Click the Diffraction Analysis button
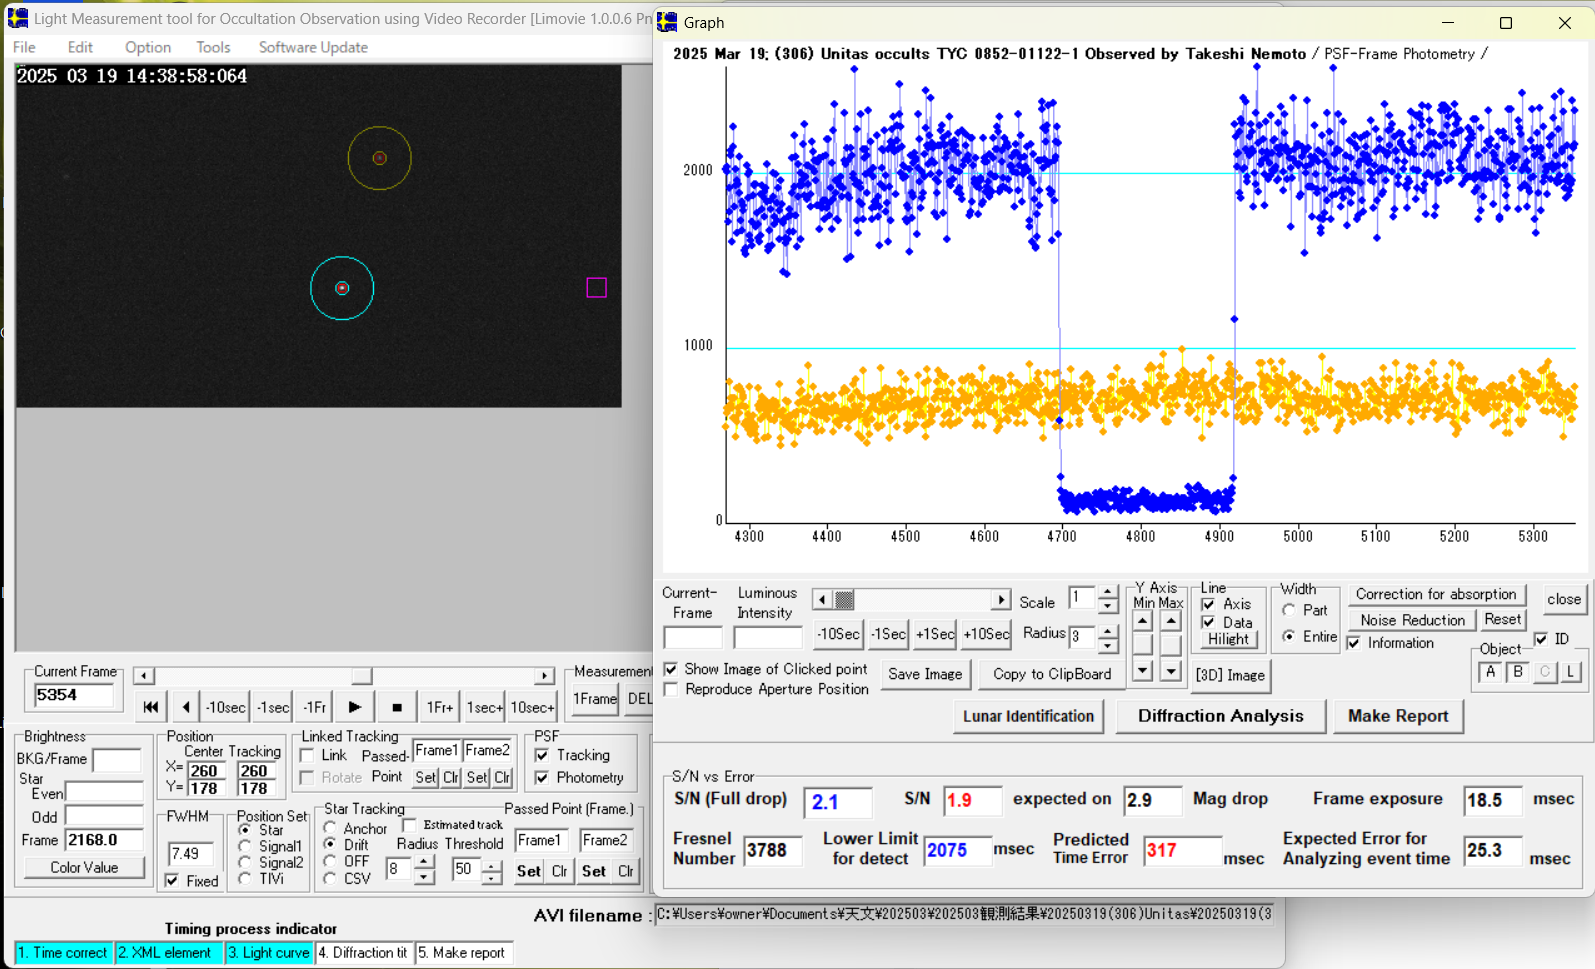The width and height of the screenshot is (1595, 969). (x=1220, y=716)
